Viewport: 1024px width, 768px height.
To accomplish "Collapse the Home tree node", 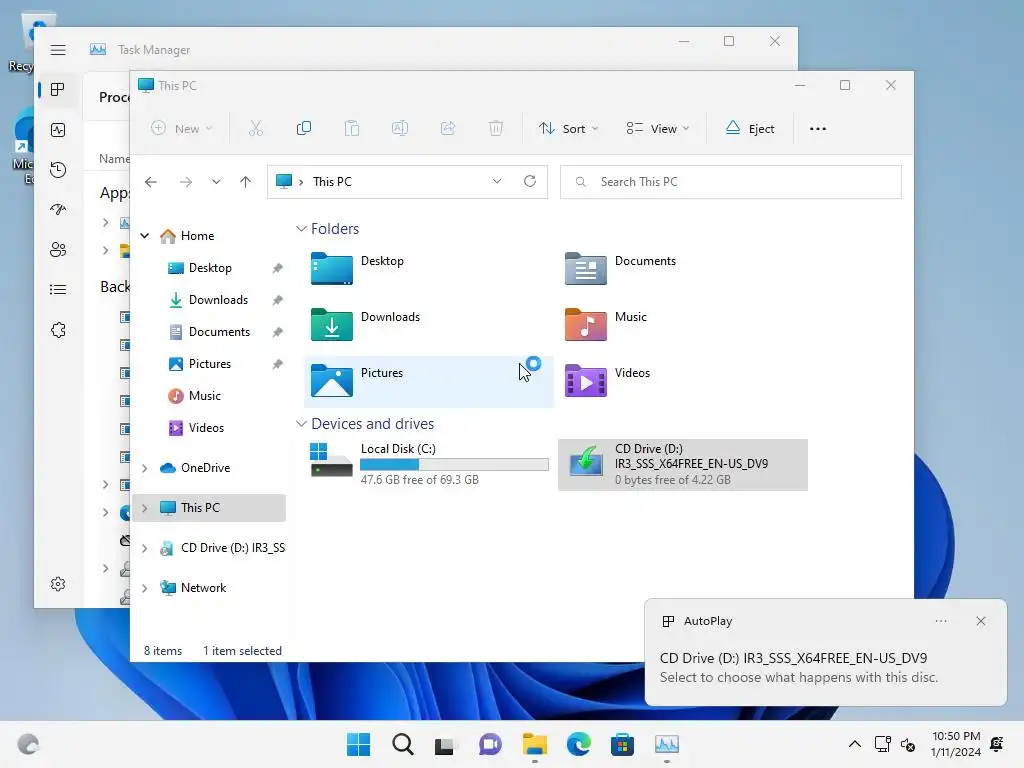I will point(145,236).
